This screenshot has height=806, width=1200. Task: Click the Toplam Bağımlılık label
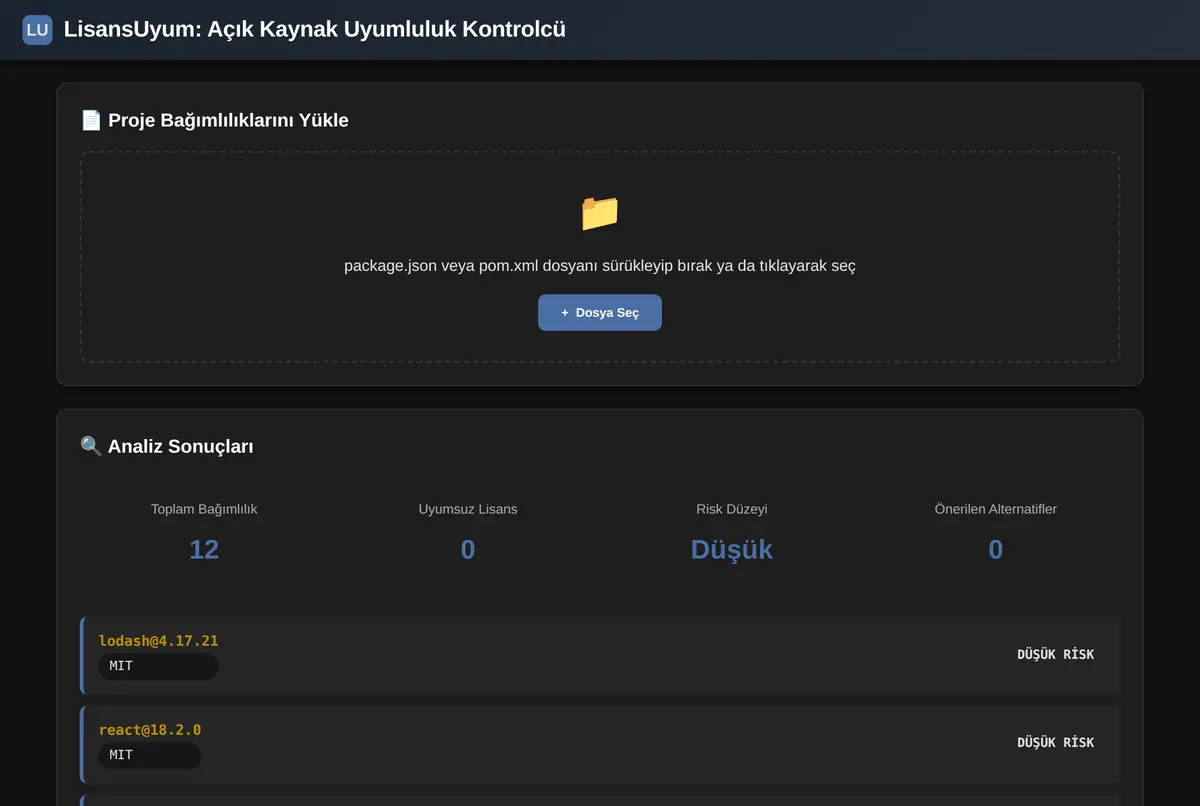(204, 509)
